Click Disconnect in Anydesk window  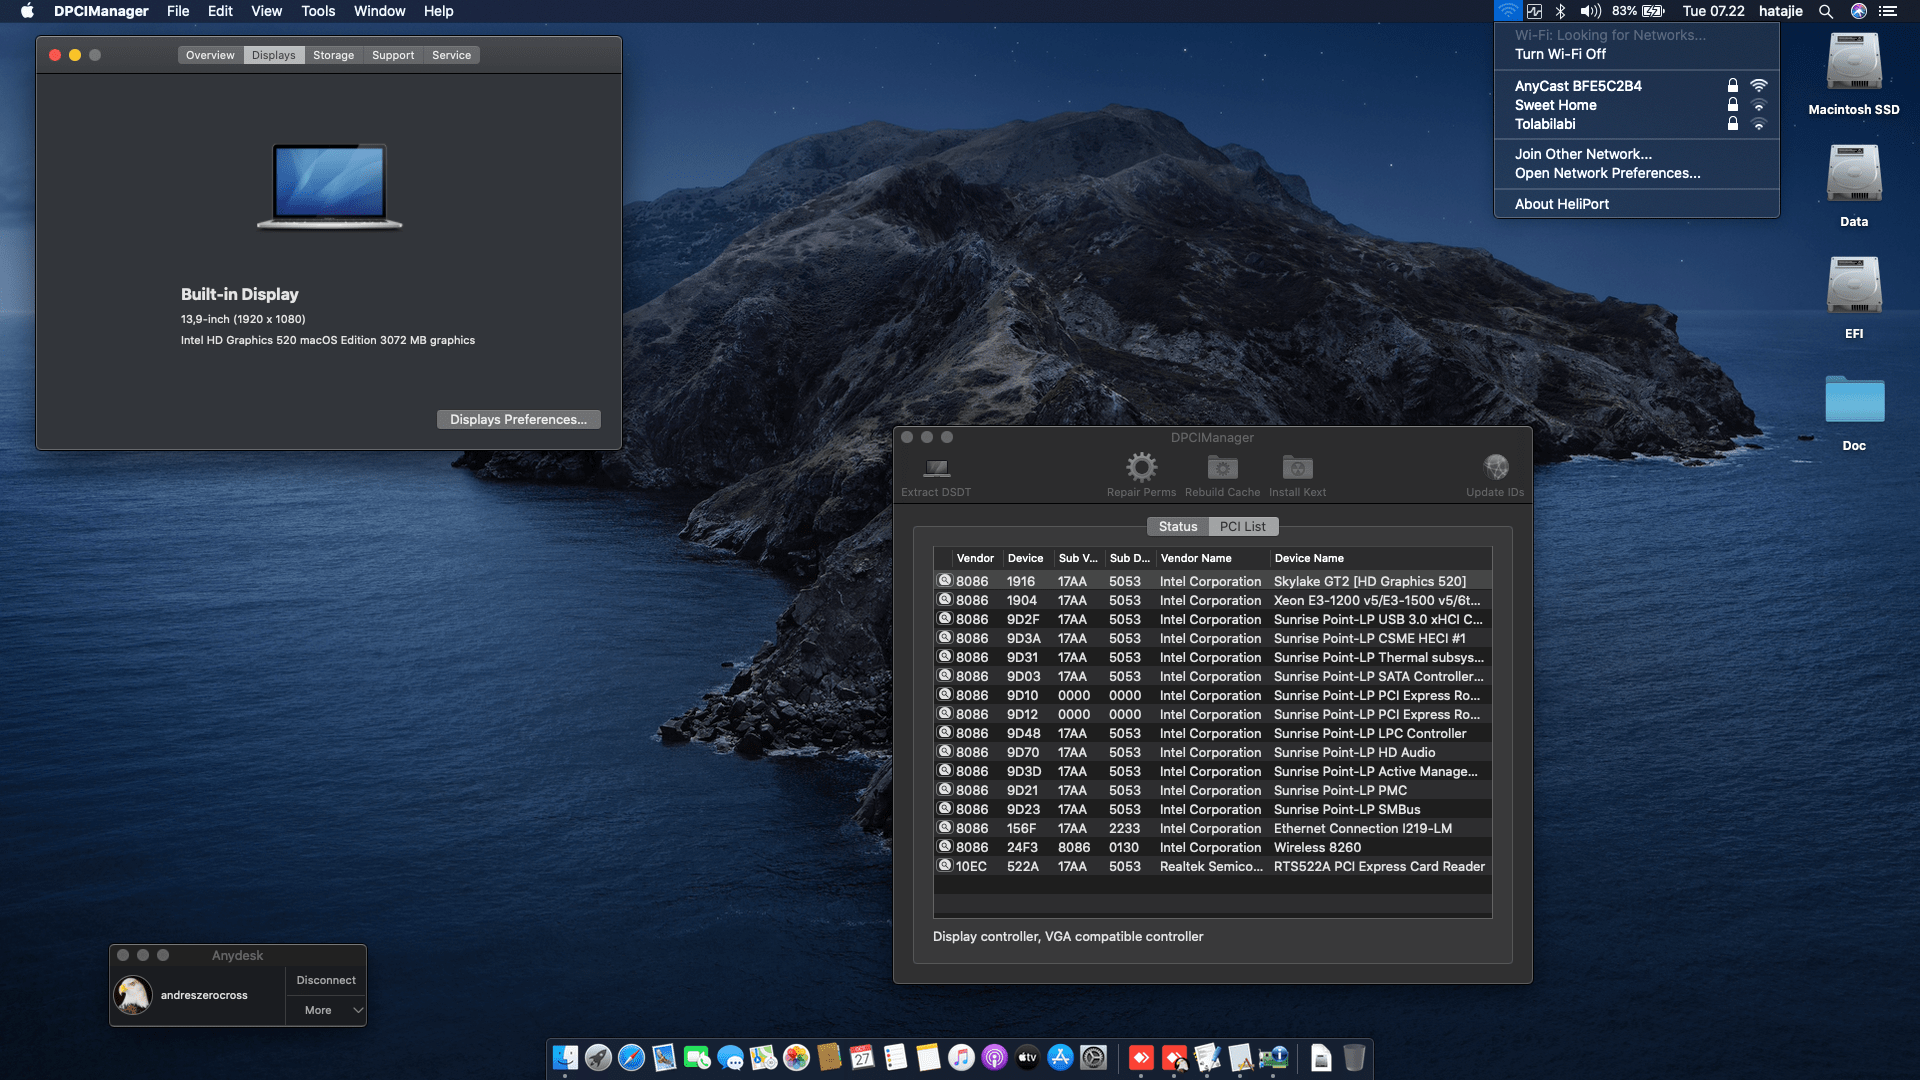click(x=326, y=980)
